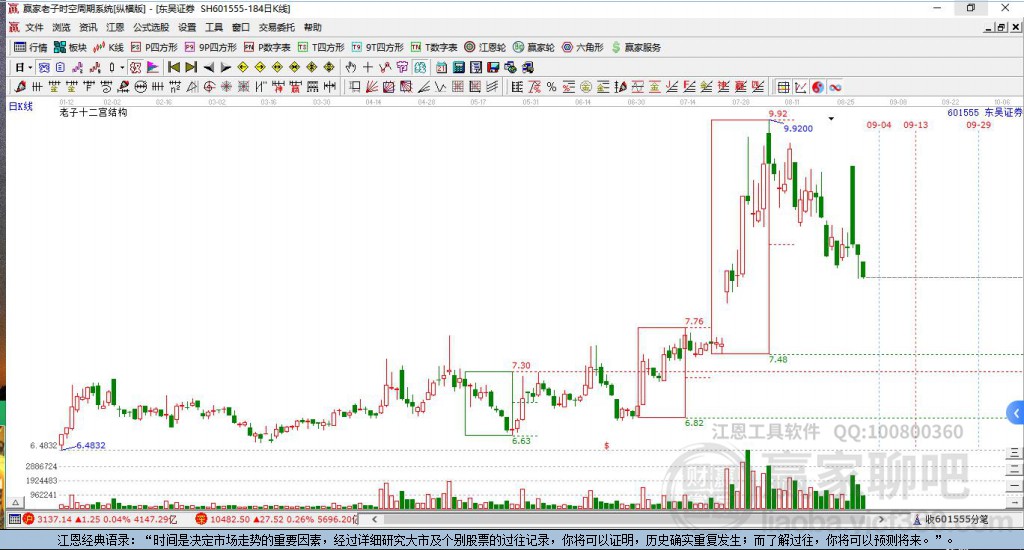This screenshot has width=1024, height=550.
Task: Click the small black triangle marker near 9.92
Action: pyautogui.click(x=831, y=119)
